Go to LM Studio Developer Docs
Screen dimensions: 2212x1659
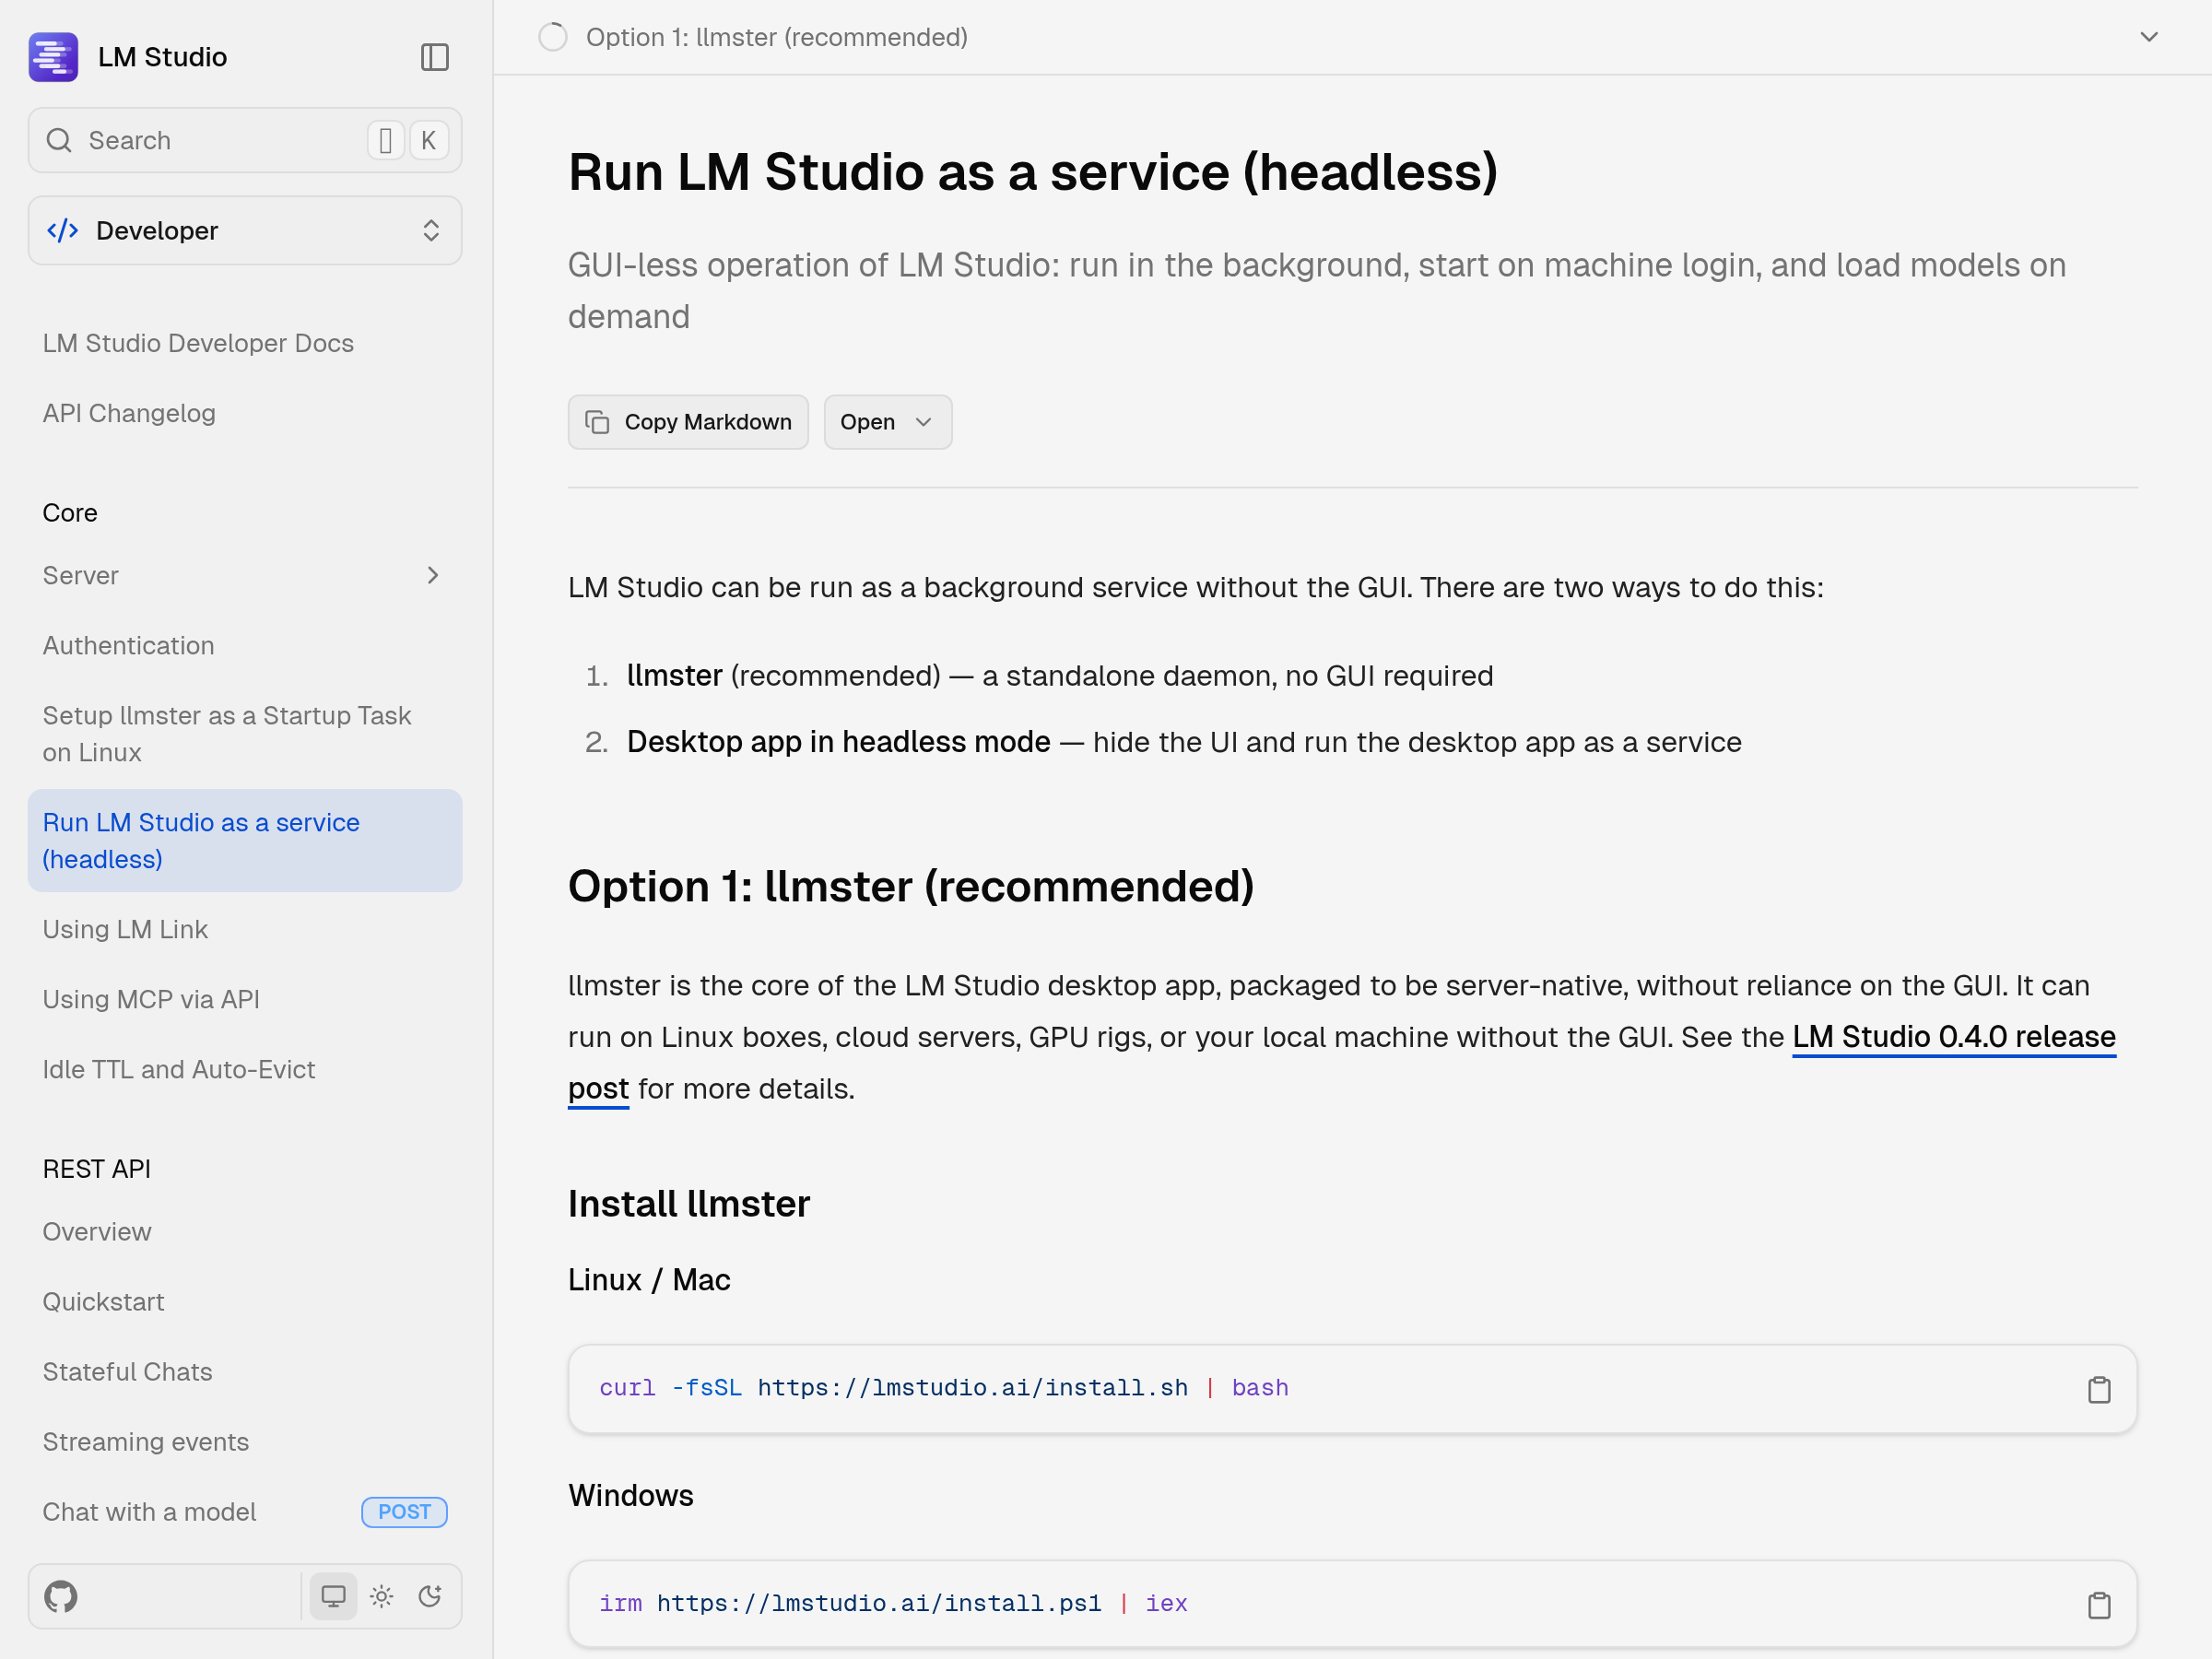[x=198, y=343]
